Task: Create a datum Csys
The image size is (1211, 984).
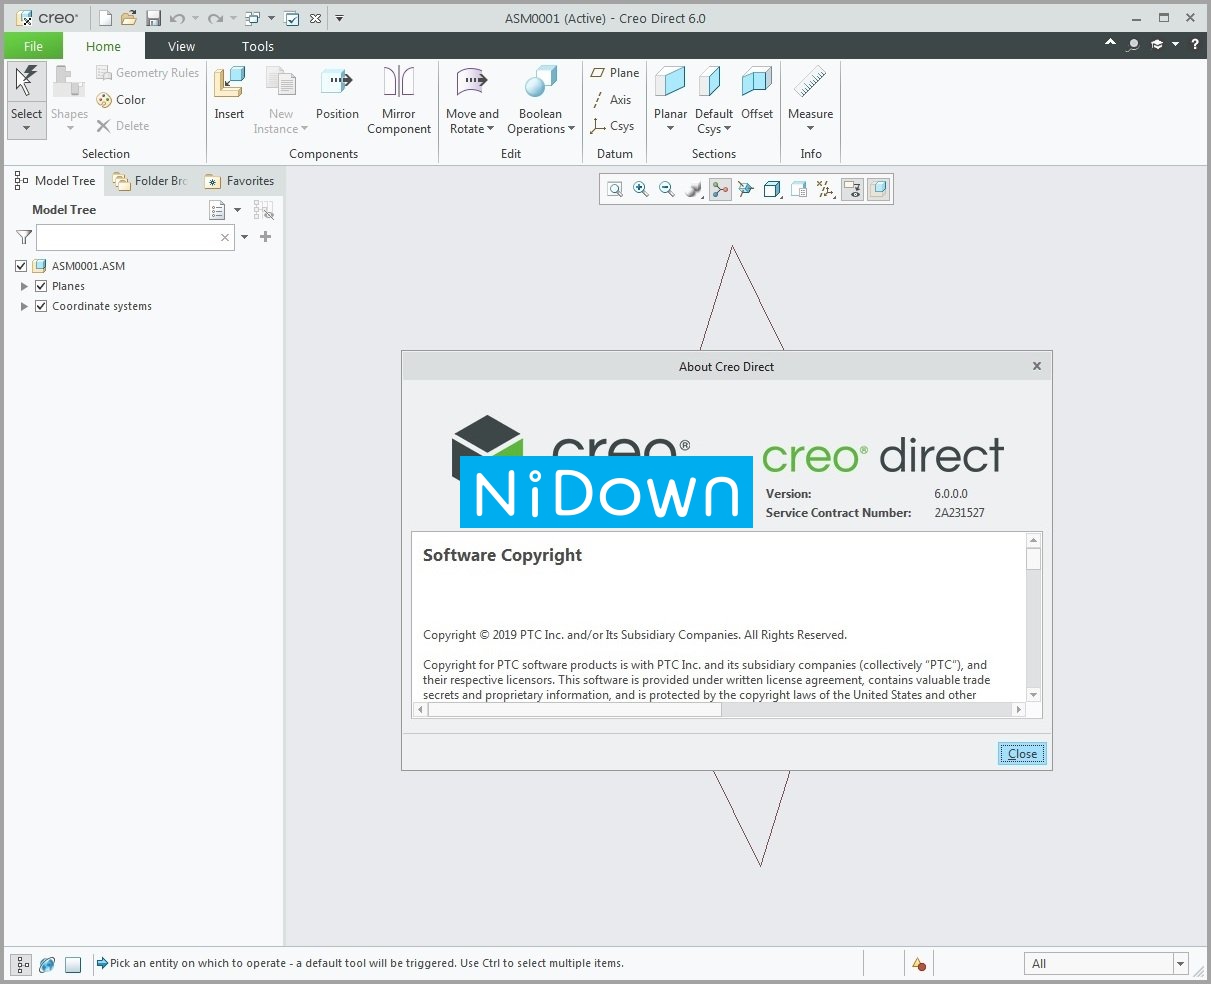Action: 612,126
